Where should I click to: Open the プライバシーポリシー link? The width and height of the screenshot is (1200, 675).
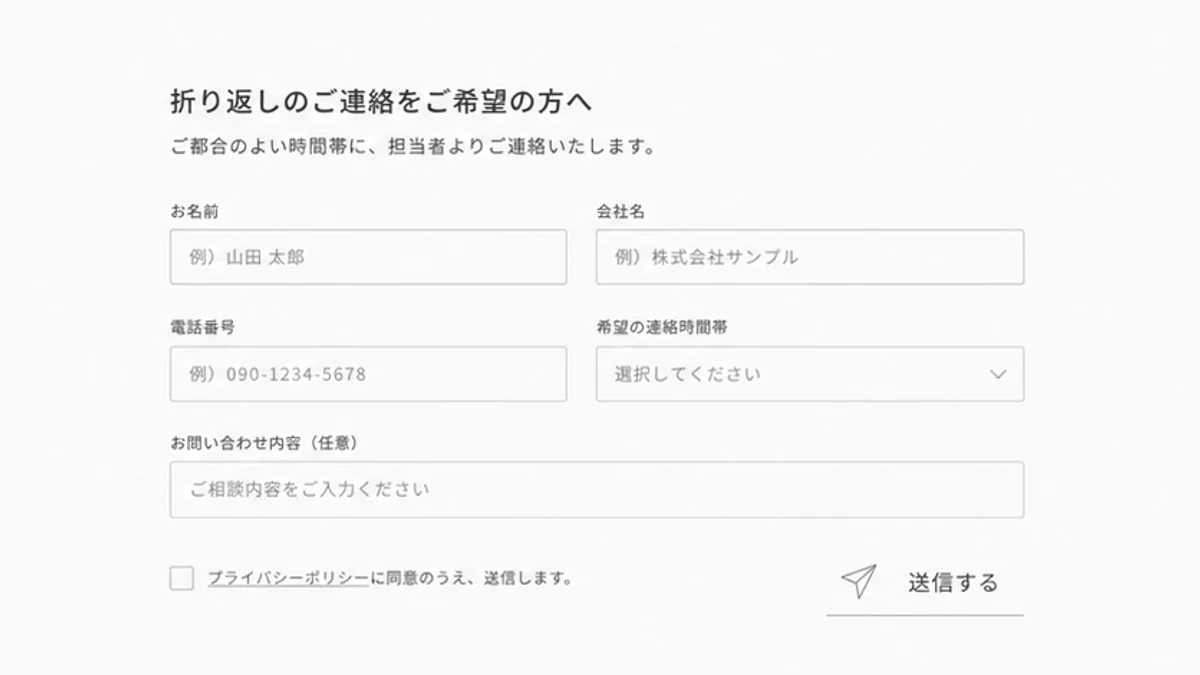(x=289, y=578)
